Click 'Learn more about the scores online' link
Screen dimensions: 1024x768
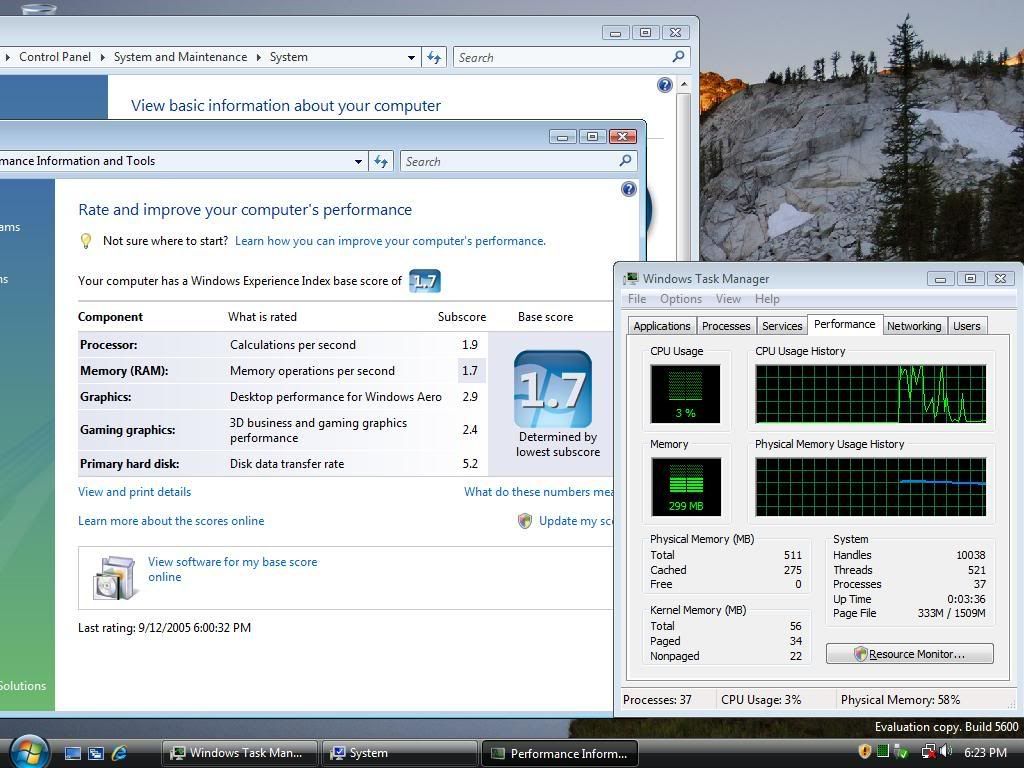171,521
